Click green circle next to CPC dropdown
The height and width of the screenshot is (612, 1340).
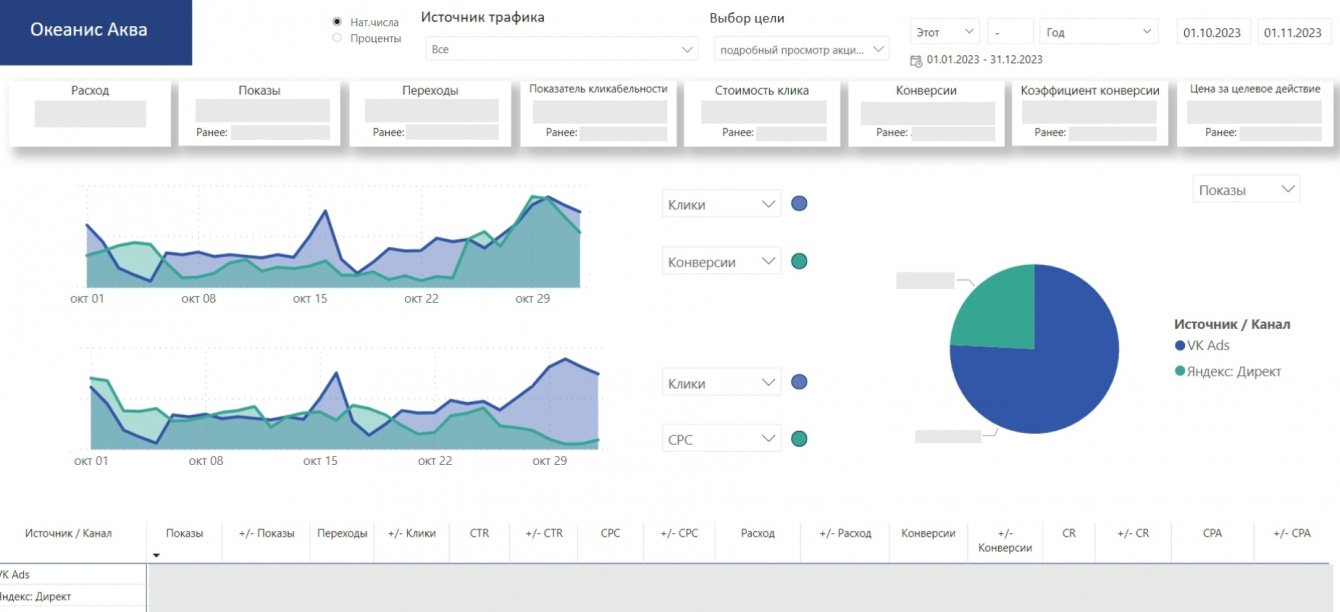pos(798,439)
